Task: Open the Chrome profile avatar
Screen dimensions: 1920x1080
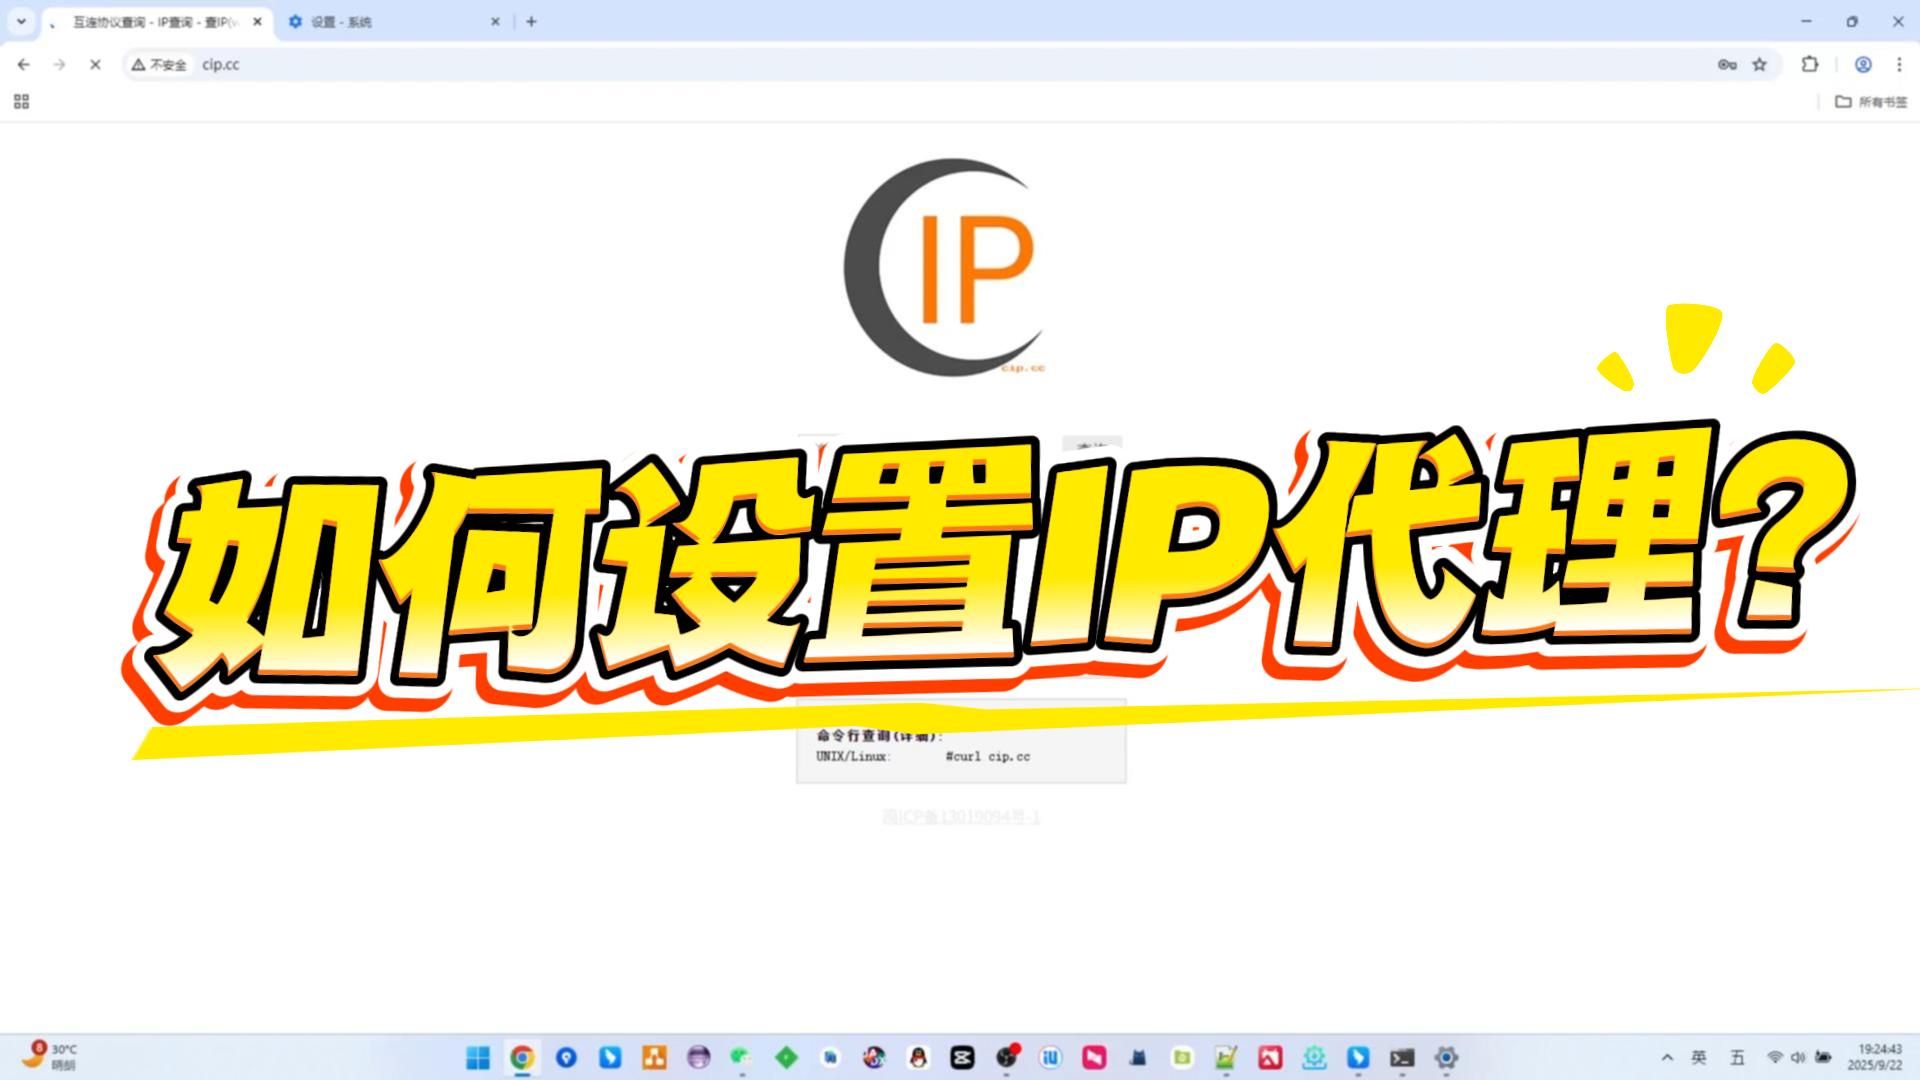Action: (1863, 64)
